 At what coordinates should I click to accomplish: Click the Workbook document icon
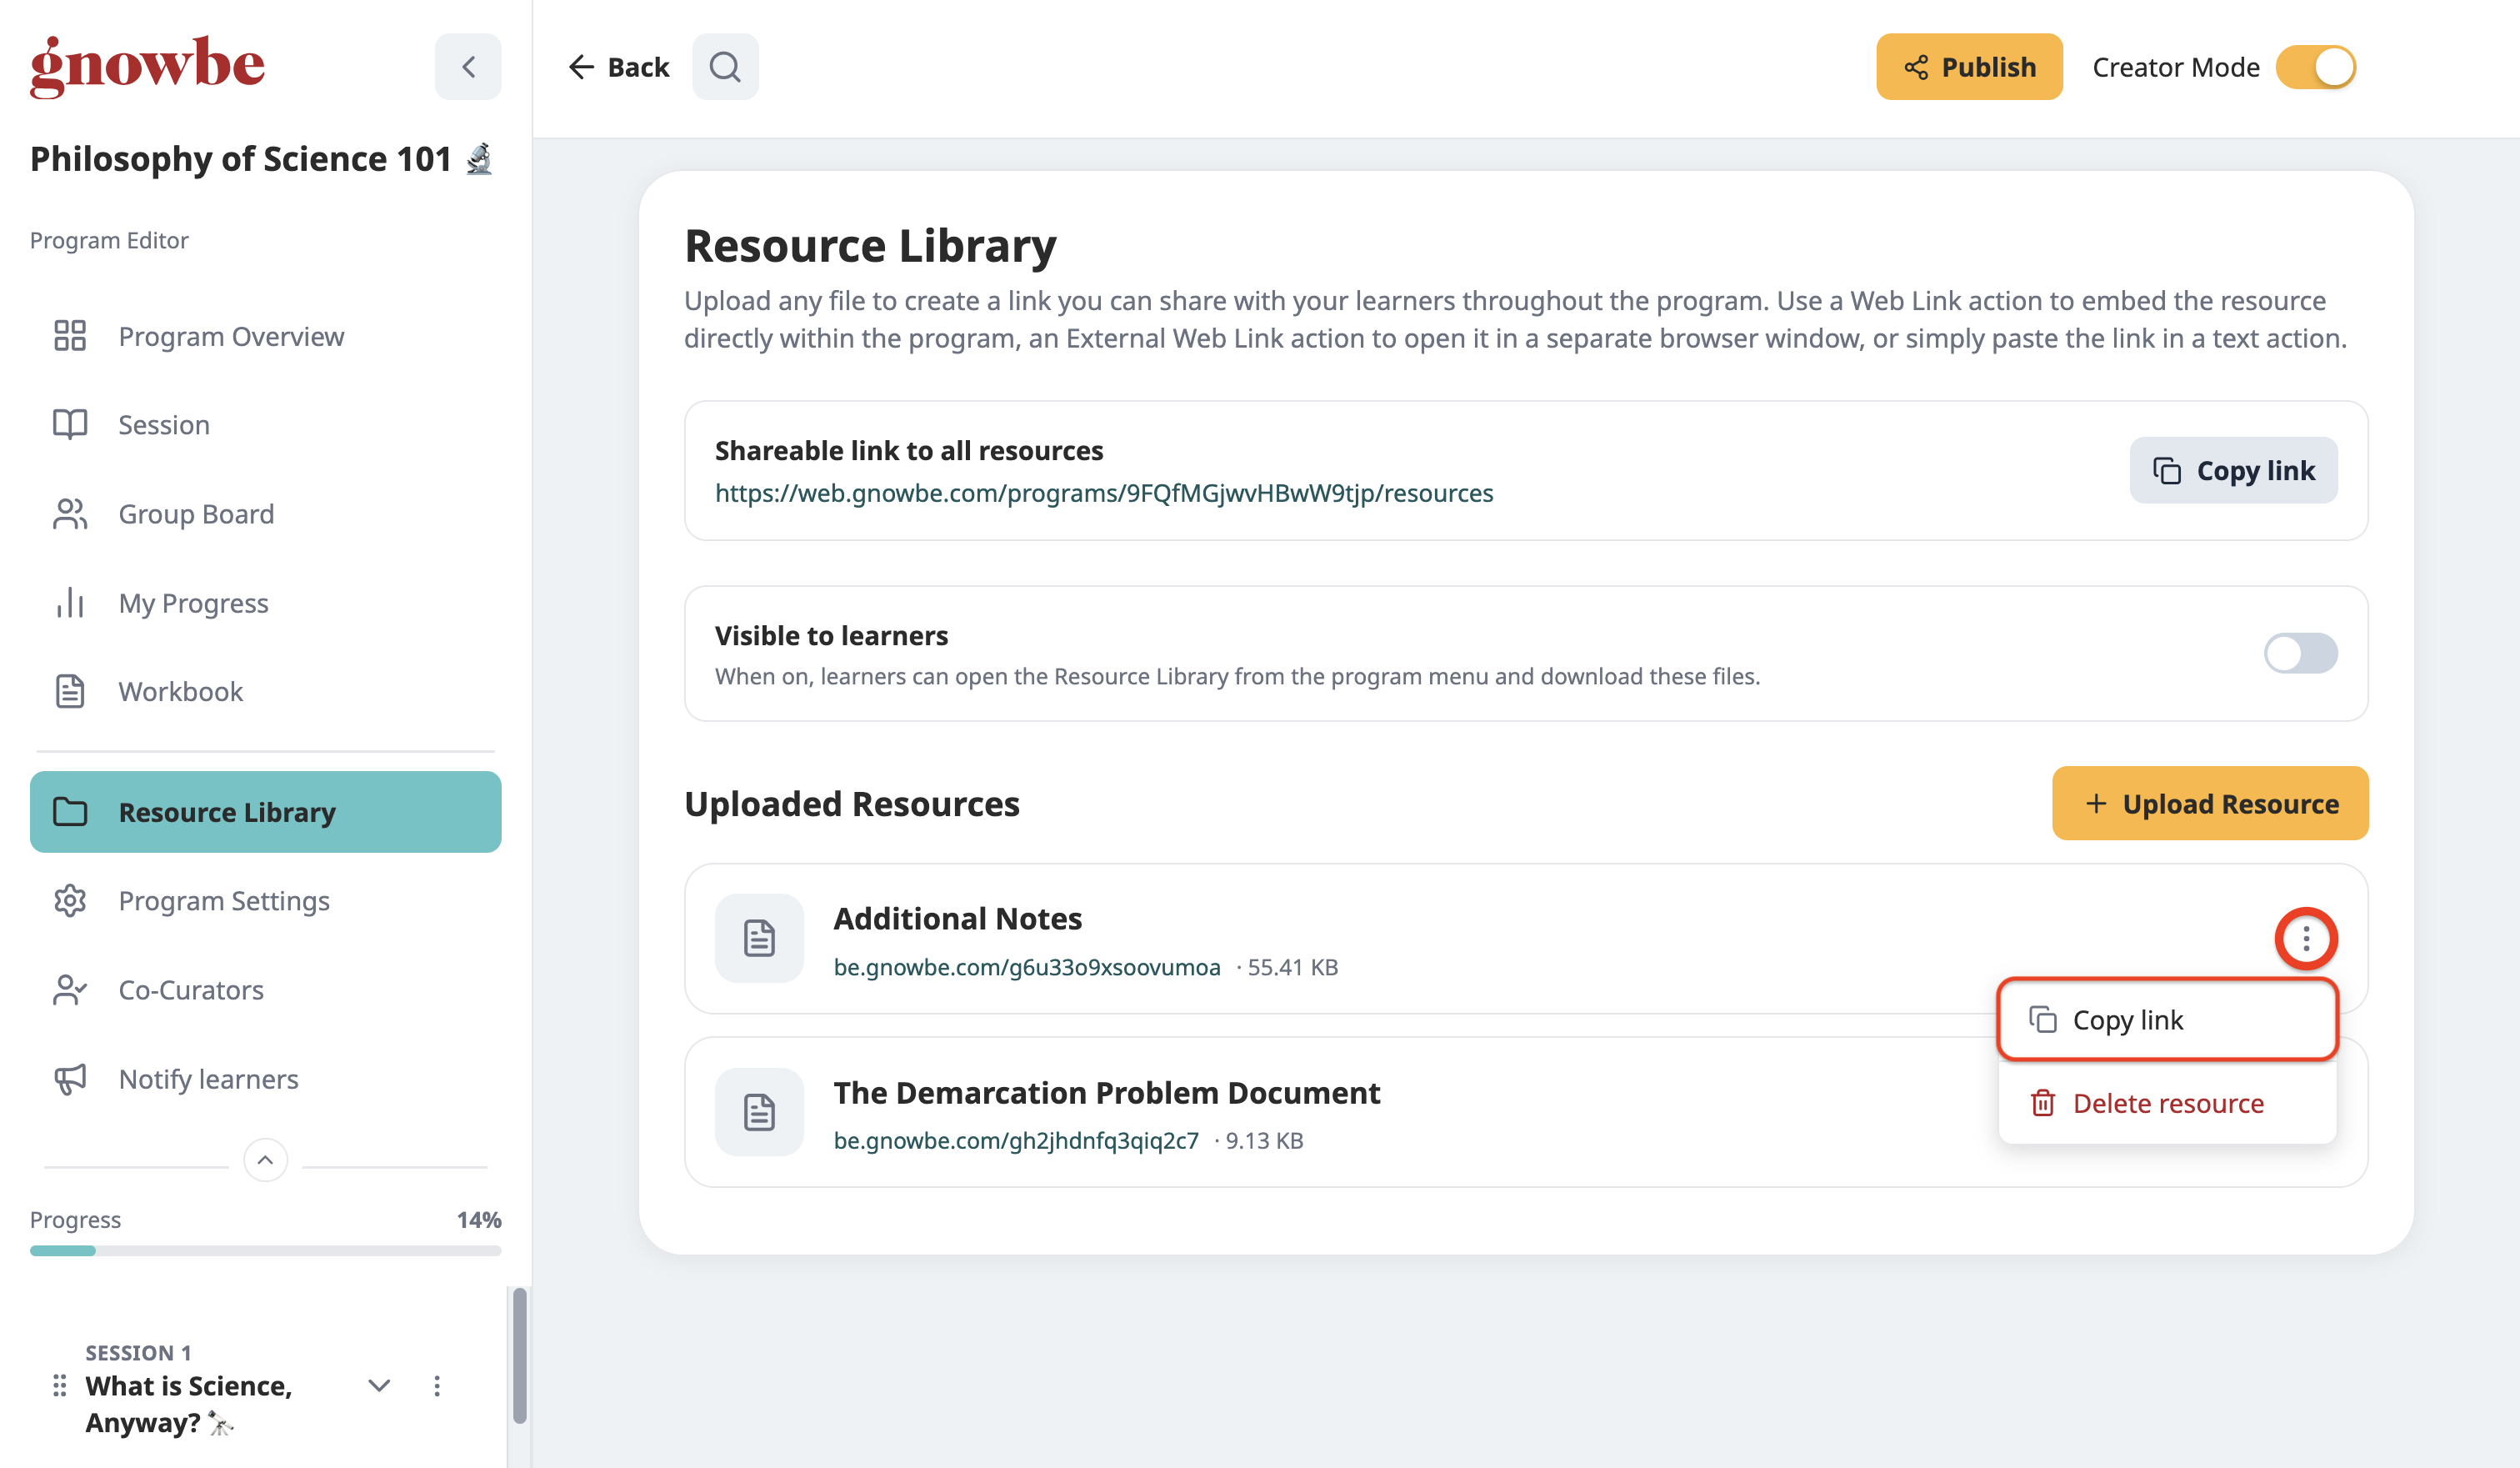click(x=70, y=691)
